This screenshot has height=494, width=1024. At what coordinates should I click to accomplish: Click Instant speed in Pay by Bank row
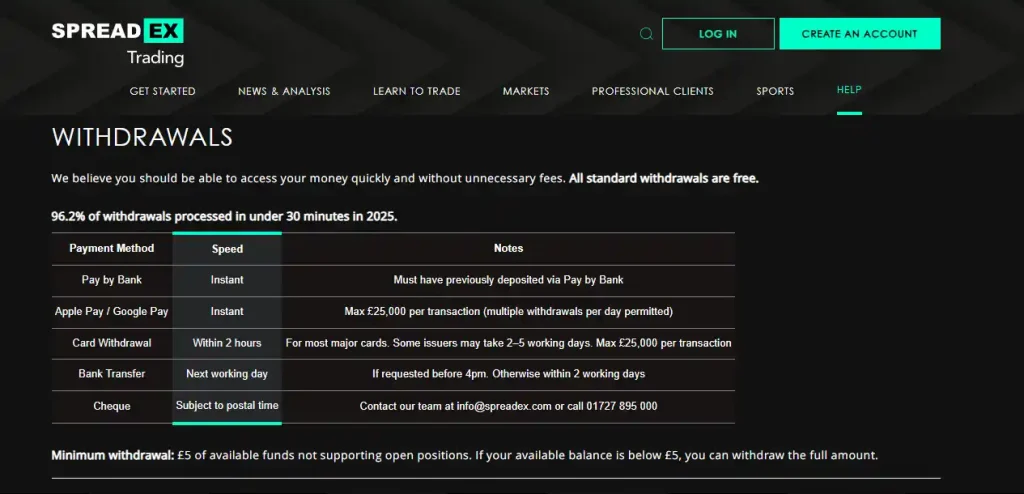click(227, 280)
